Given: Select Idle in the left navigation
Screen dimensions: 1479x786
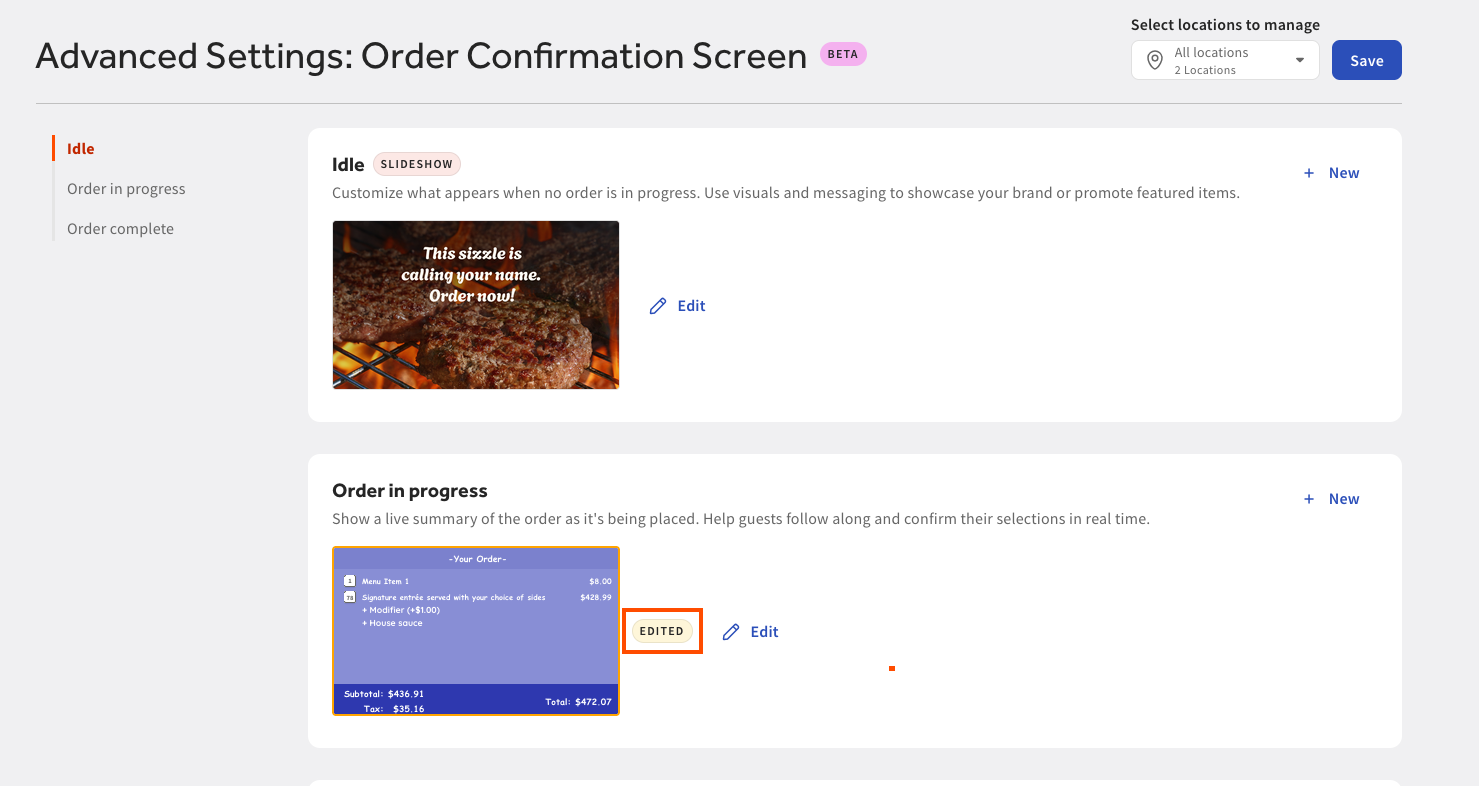Looking at the screenshot, I should click(81, 149).
